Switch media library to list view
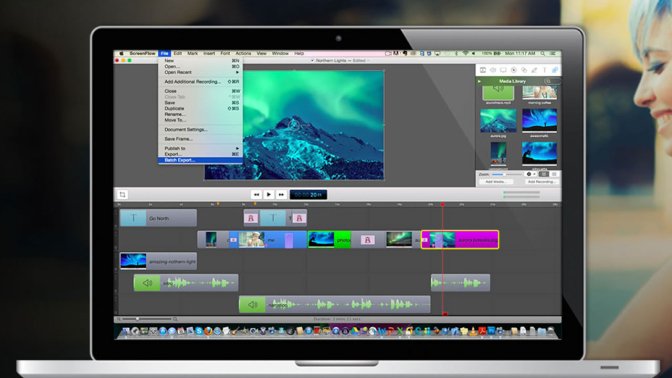 (554, 174)
